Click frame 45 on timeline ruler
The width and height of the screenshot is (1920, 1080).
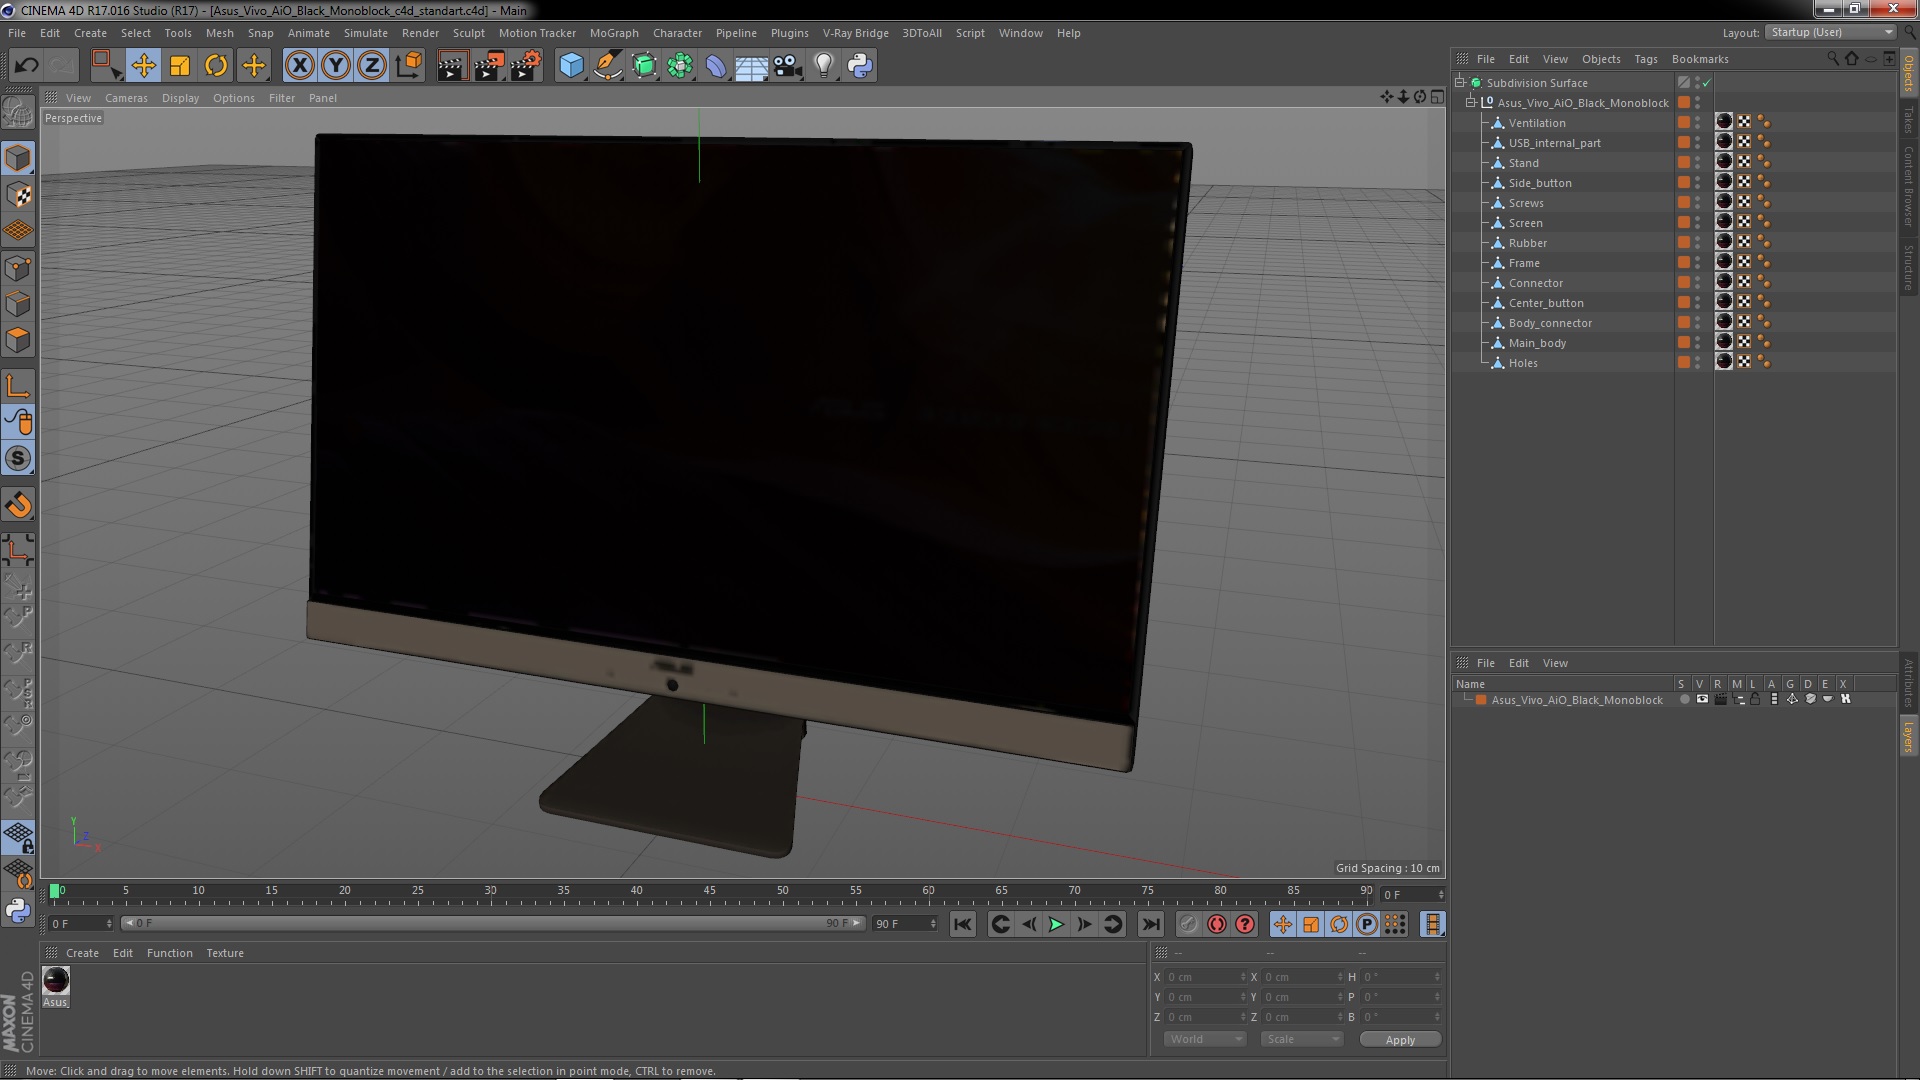[709, 891]
